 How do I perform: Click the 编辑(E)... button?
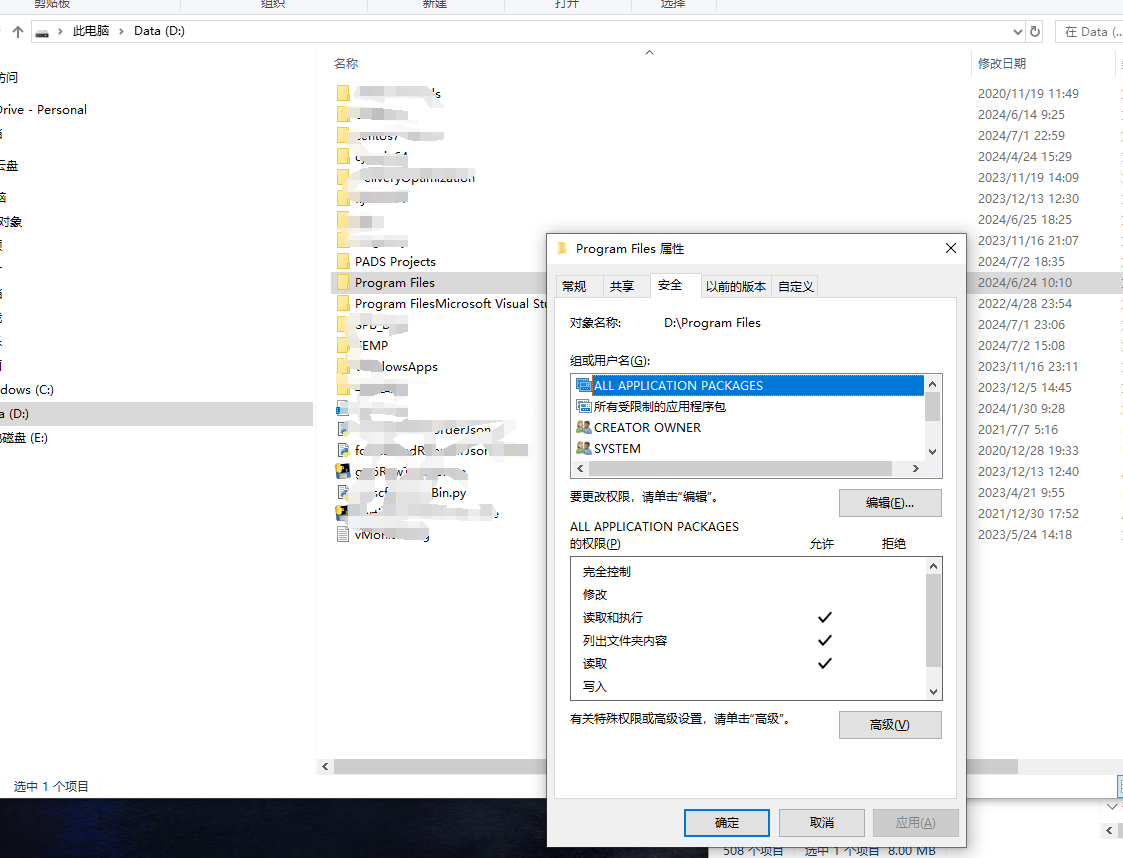tap(890, 503)
